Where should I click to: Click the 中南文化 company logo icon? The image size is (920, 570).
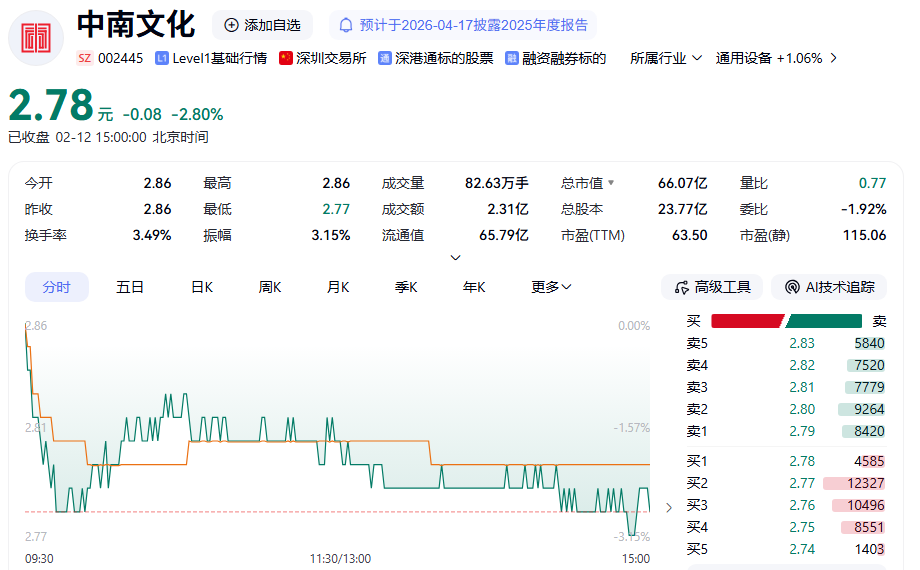pos(36,38)
